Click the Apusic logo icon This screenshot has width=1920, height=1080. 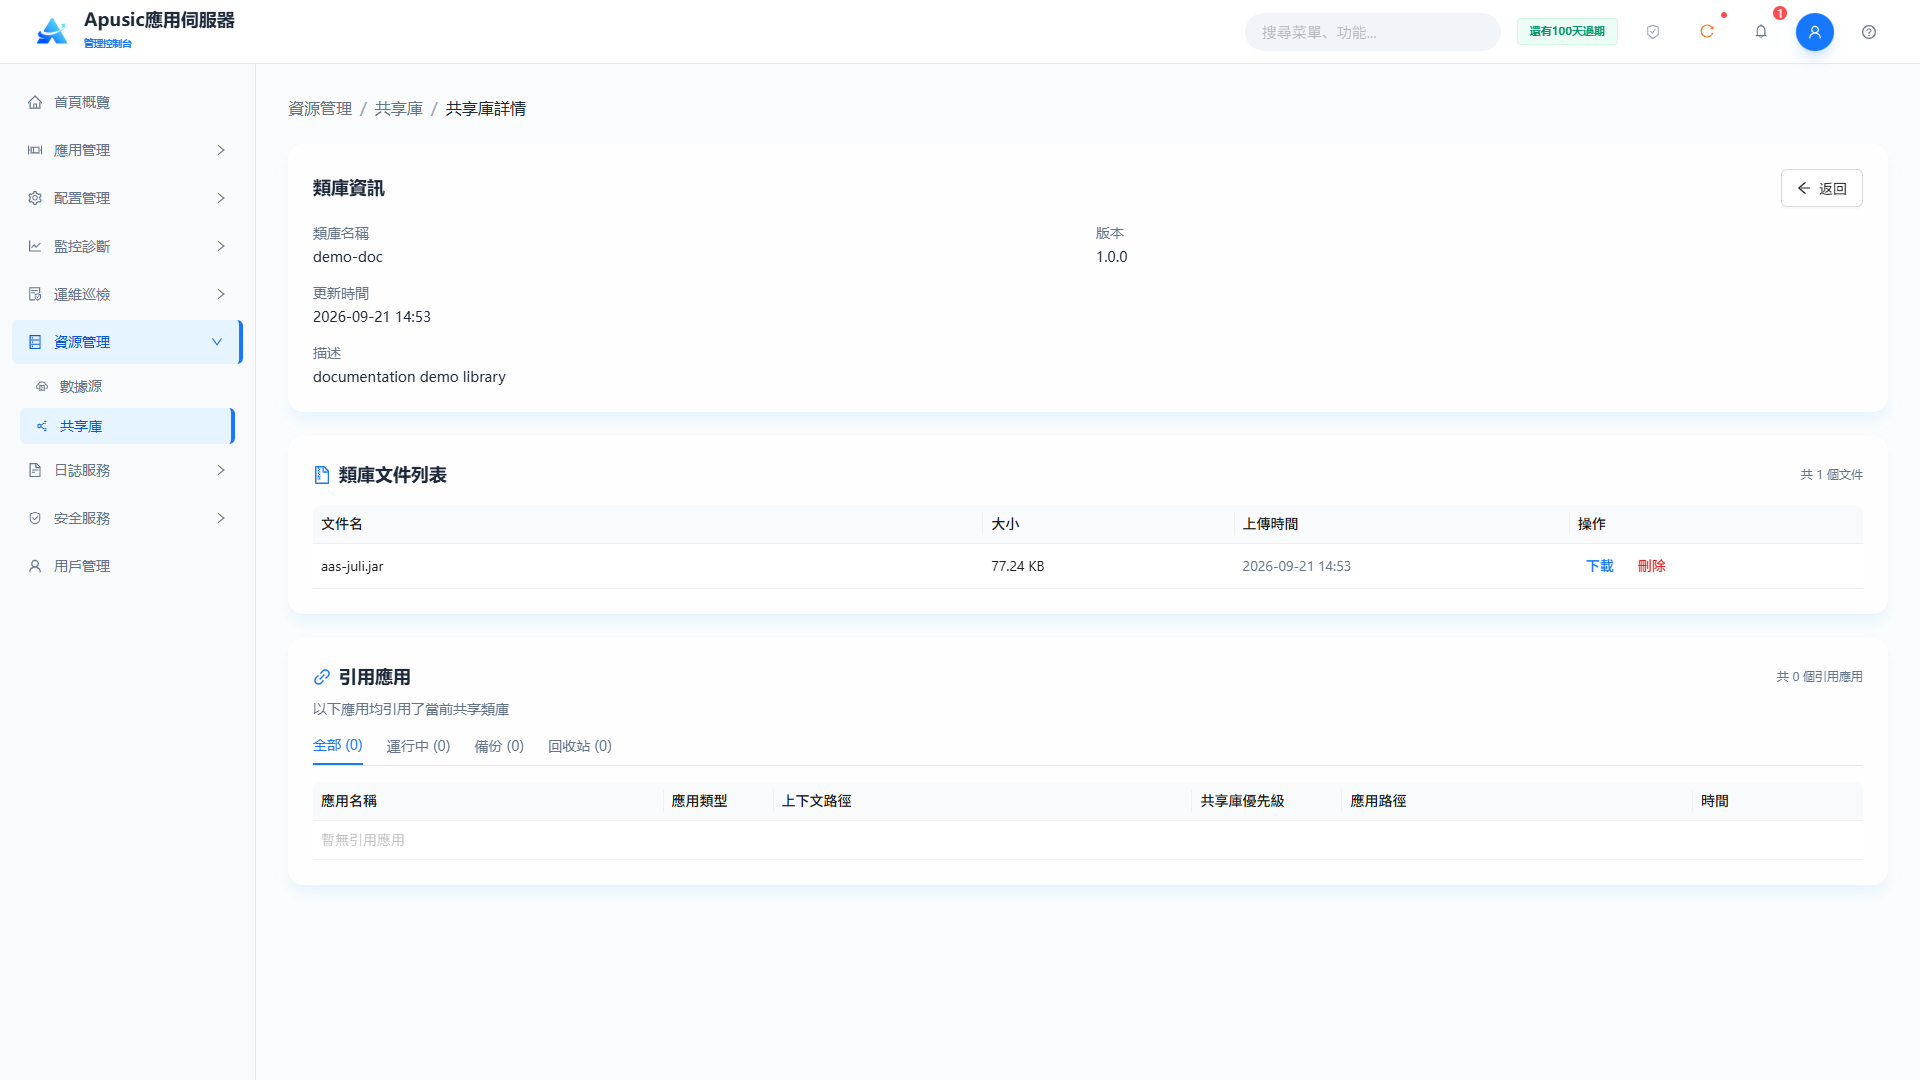[52, 31]
